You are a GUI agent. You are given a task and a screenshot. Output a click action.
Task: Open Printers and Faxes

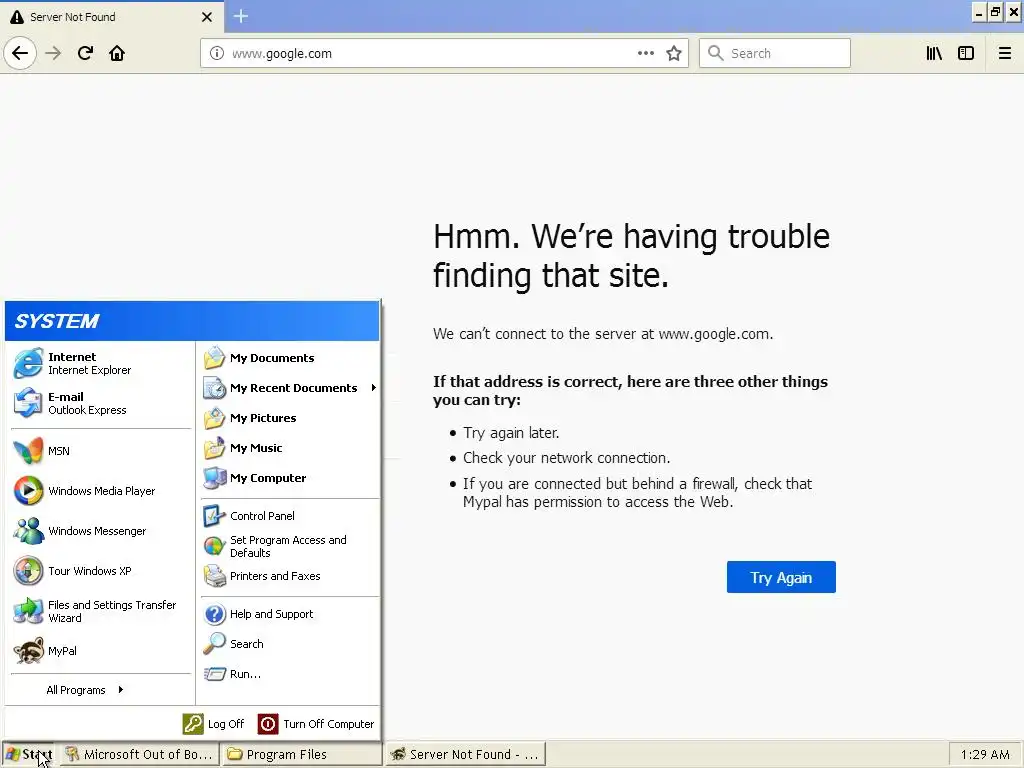(x=289, y=576)
